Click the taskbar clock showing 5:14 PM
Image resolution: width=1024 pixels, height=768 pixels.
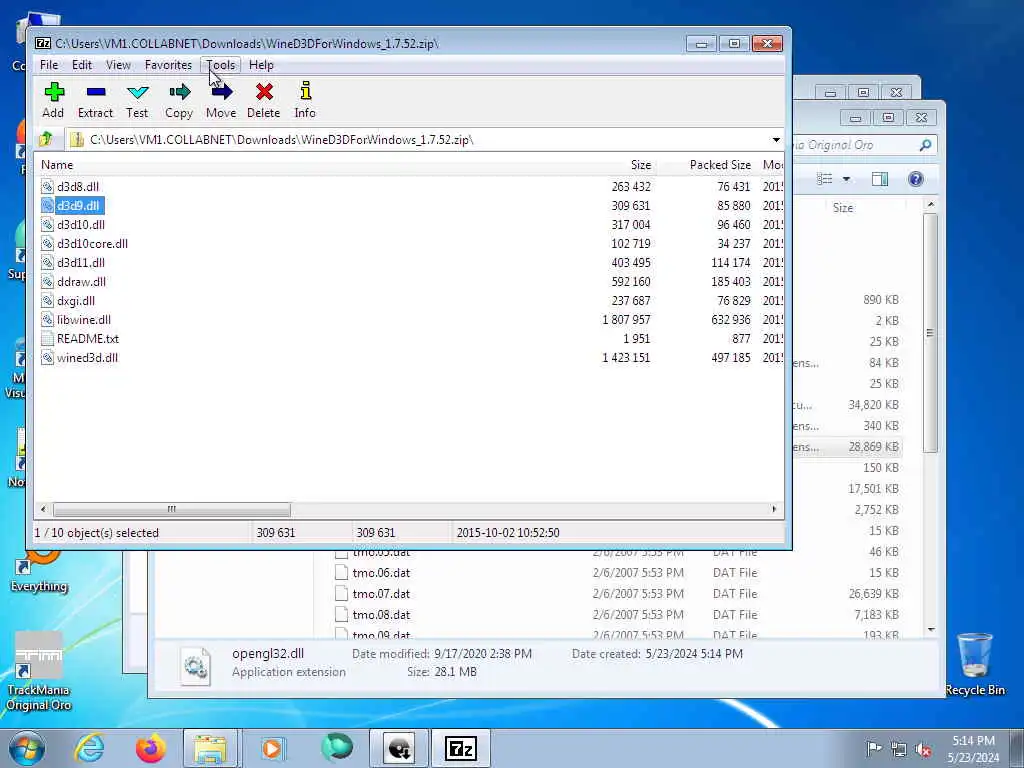974,749
